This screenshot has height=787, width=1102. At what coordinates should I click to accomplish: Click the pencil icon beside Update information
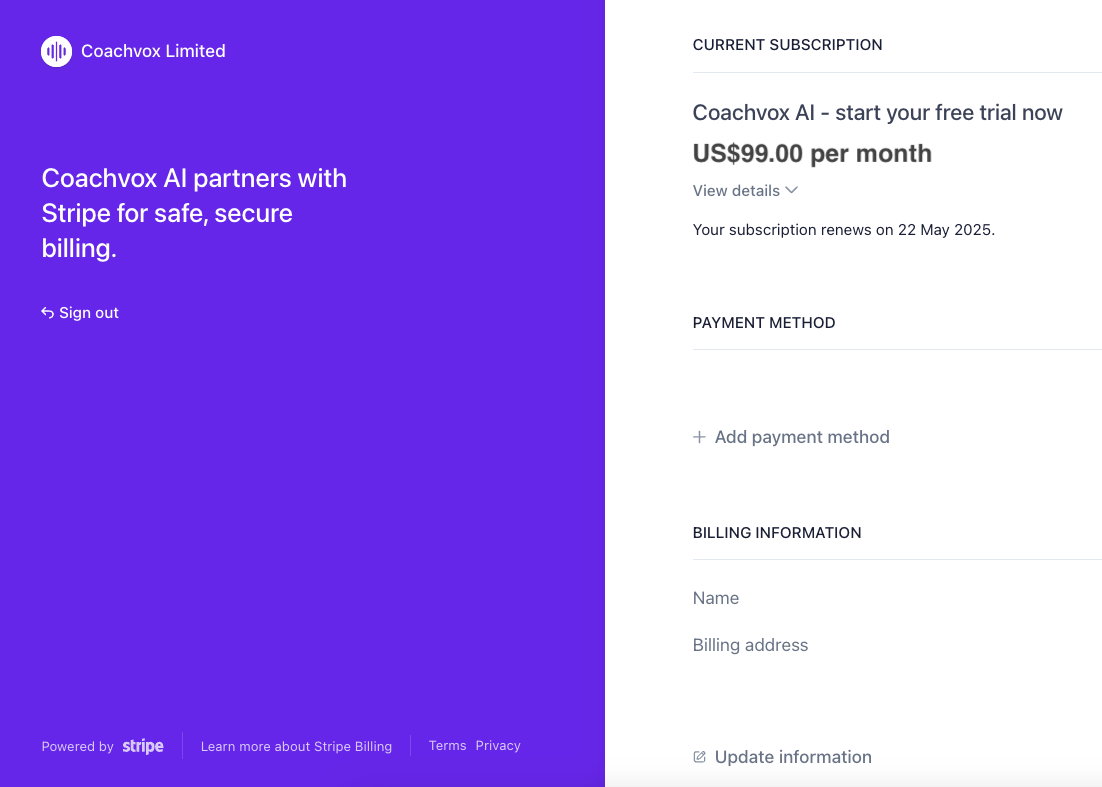click(700, 757)
